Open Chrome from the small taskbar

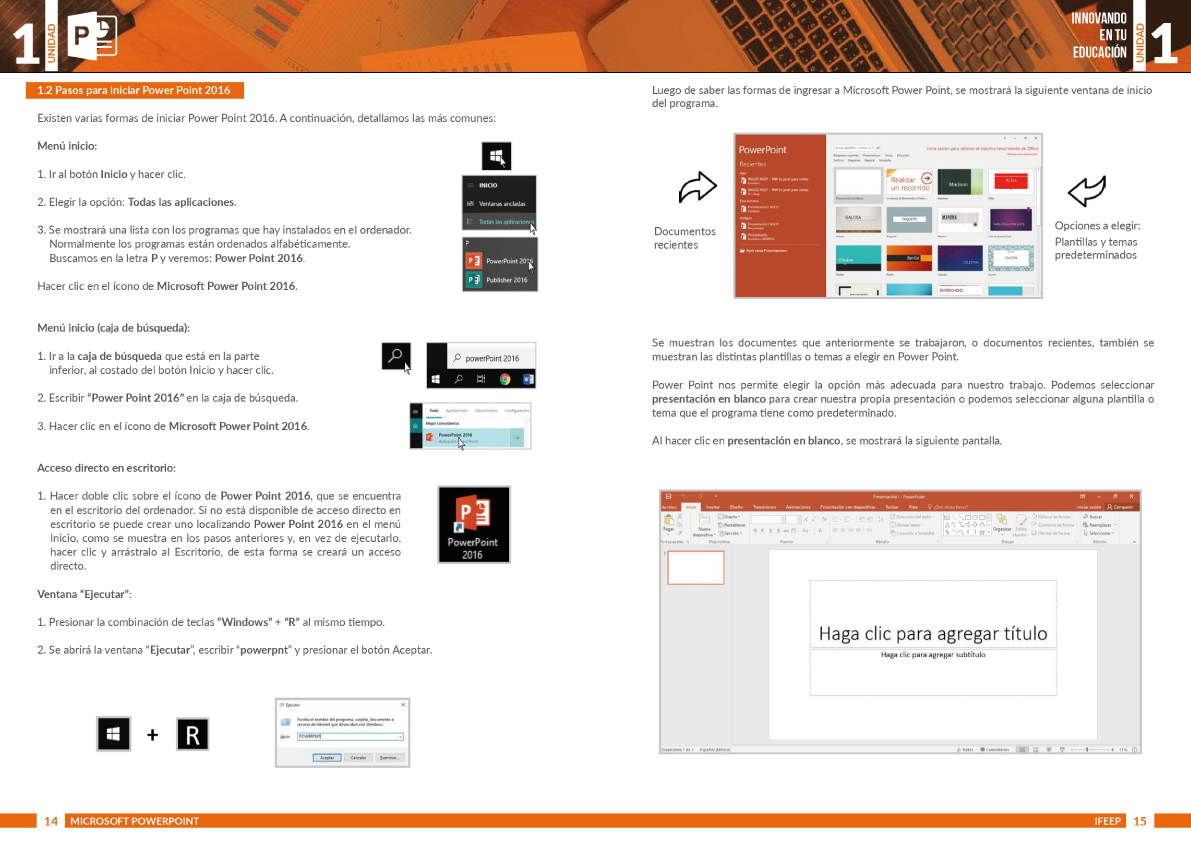coord(505,379)
